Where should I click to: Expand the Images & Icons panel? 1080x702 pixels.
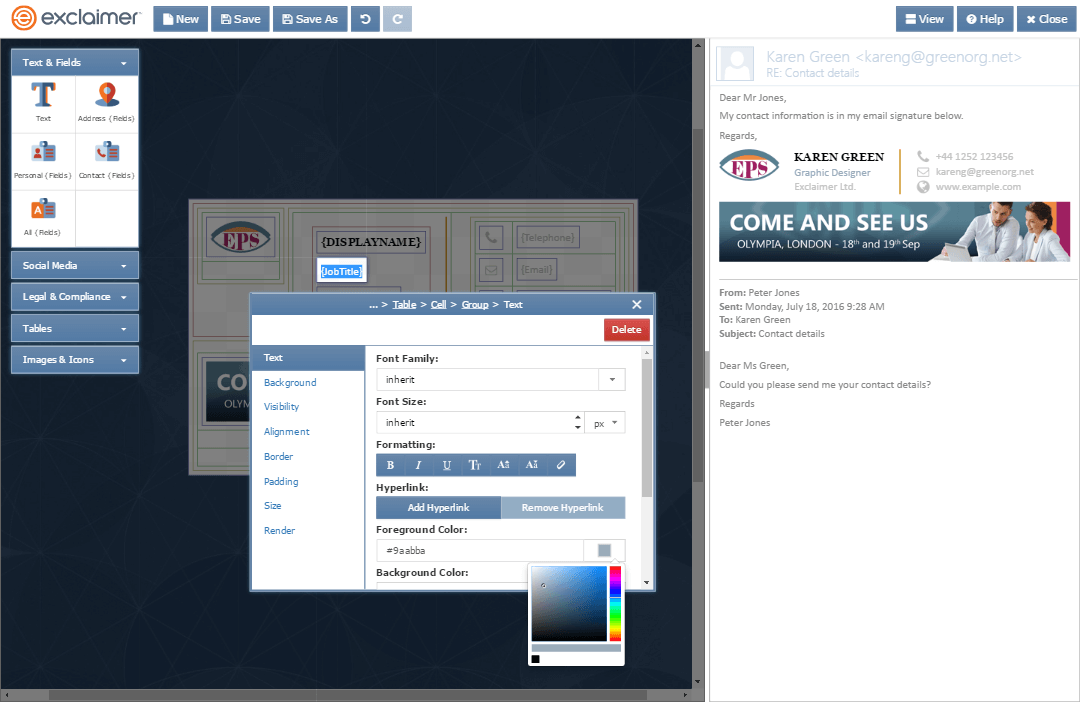pyautogui.click(x=74, y=360)
